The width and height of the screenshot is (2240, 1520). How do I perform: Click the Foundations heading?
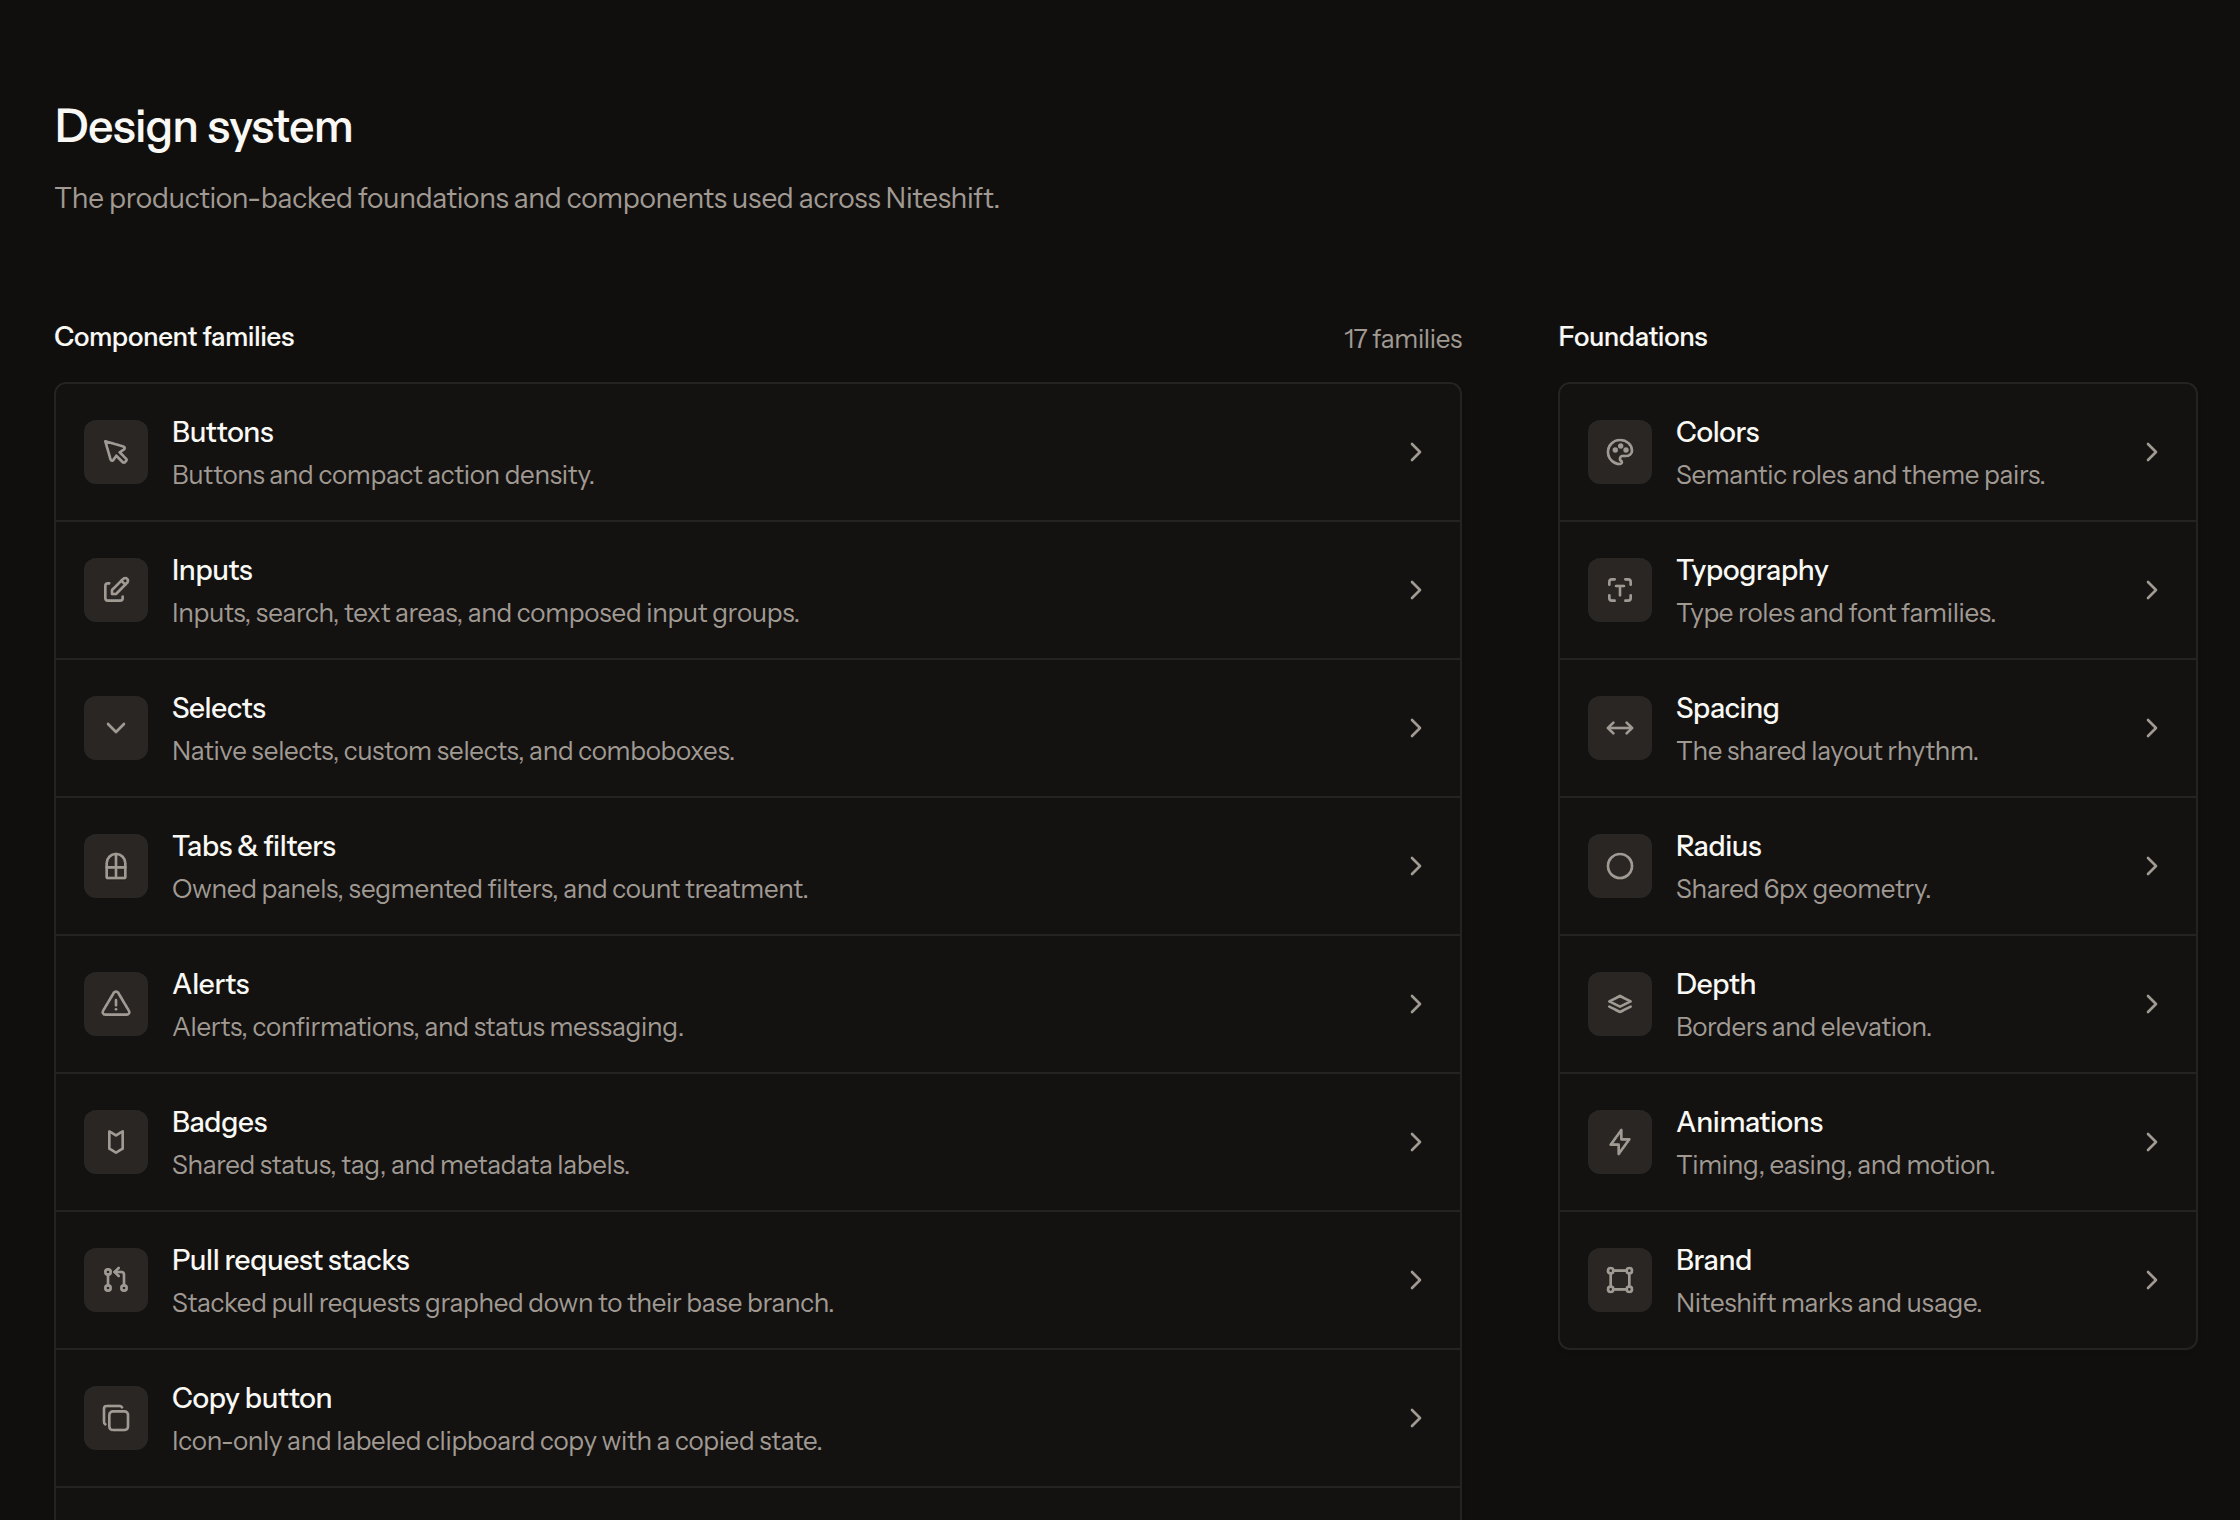click(x=1633, y=337)
